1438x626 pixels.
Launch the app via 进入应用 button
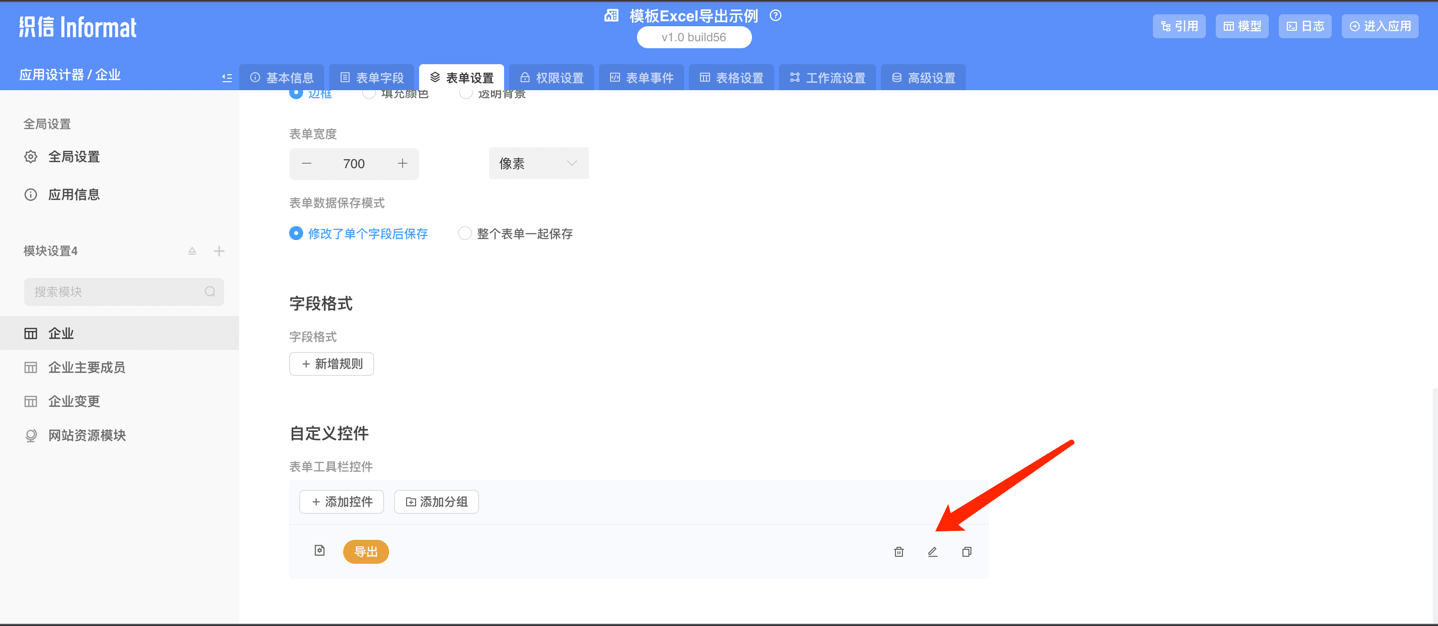1379,25
